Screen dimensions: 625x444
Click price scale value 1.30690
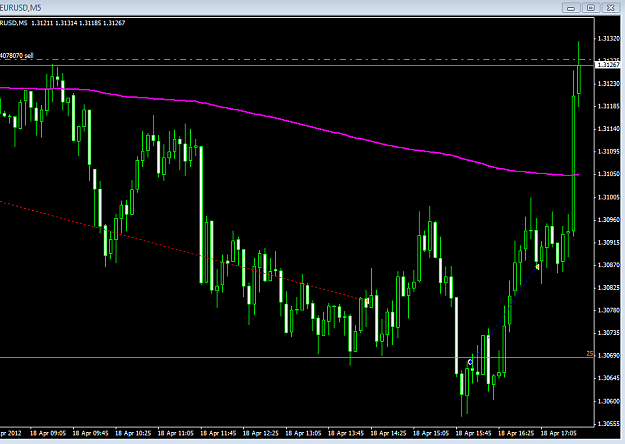609,356
